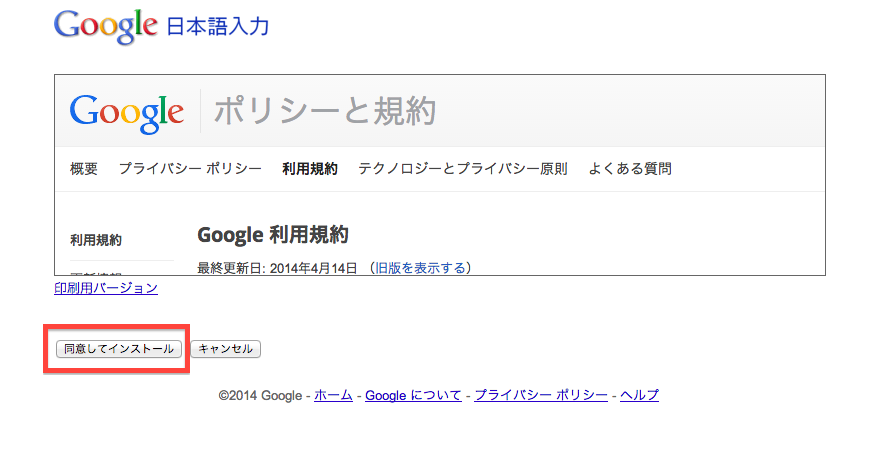Screen dimensions: 886x469
Task: Follow the ホーム footer link
Action: [x=333, y=395]
